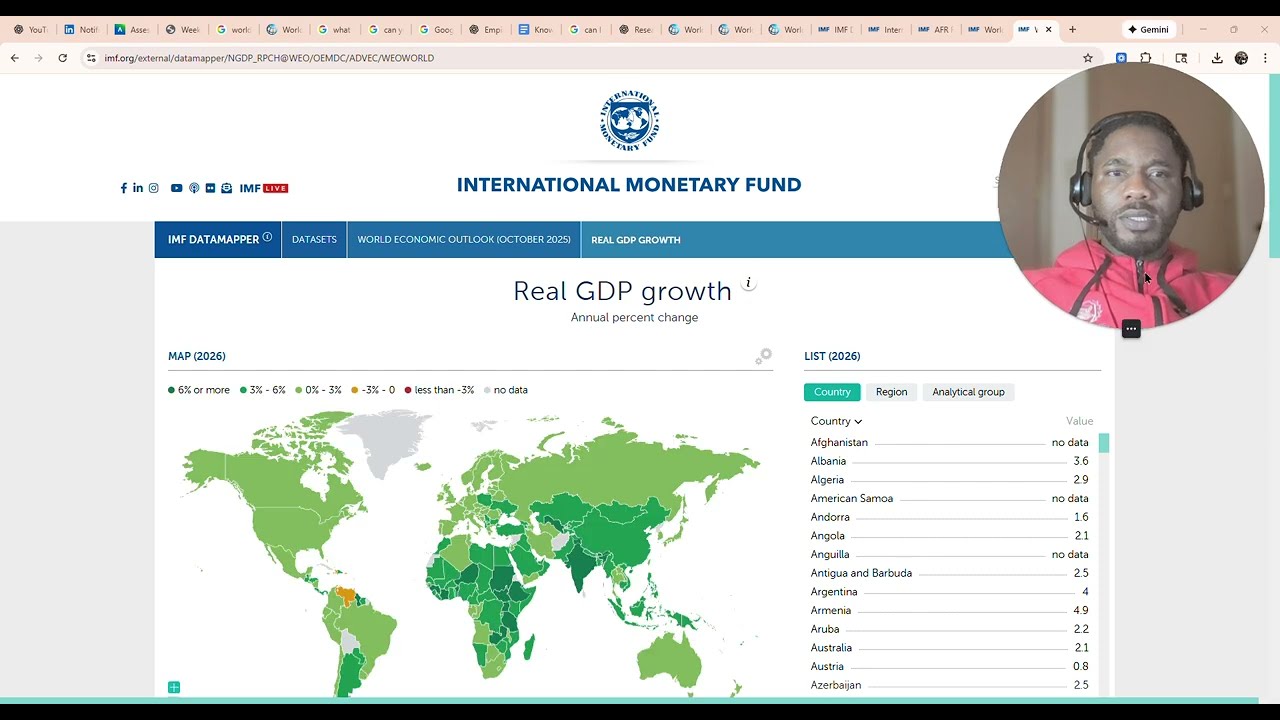Click the country list scrollbar thumb
The height and width of the screenshot is (720, 1280).
point(1104,443)
